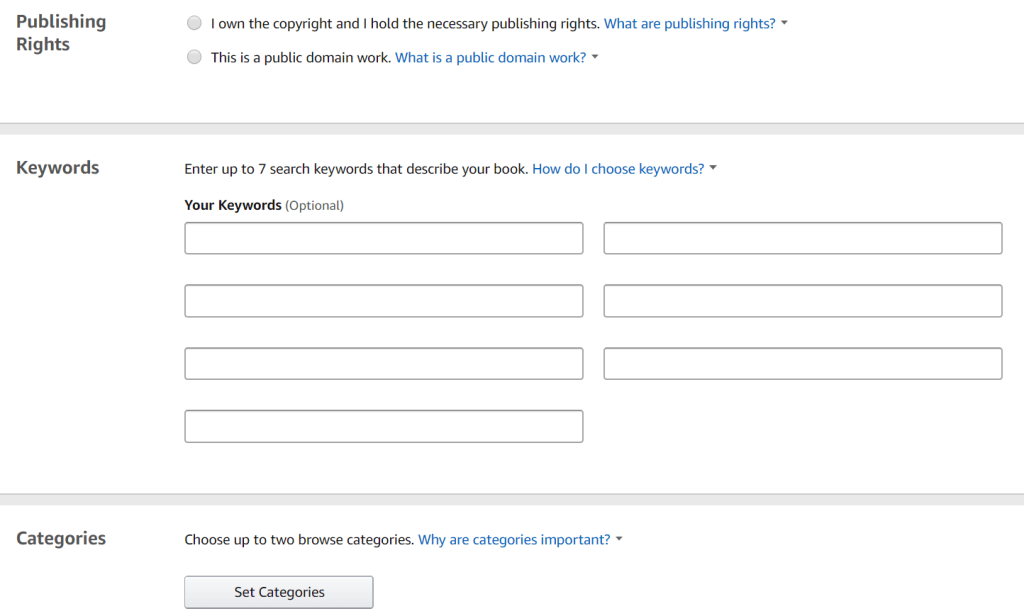The height and width of the screenshot is (616, 1024).
Task: Open the 'What is a public domain work?' link
Action: (x=490, y=58)
